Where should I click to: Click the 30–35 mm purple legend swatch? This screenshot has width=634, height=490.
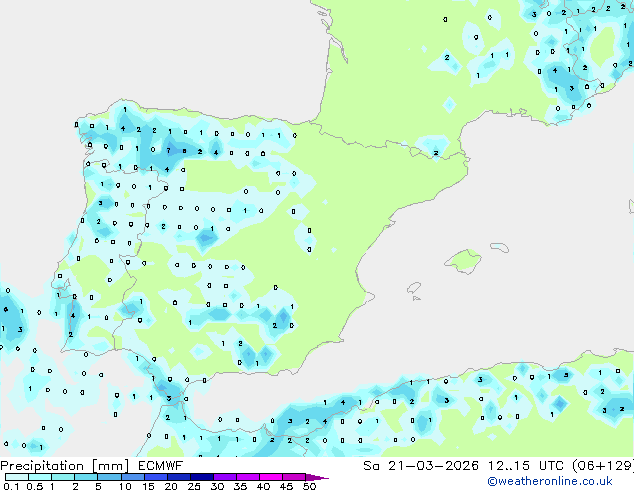click(224, 477)
